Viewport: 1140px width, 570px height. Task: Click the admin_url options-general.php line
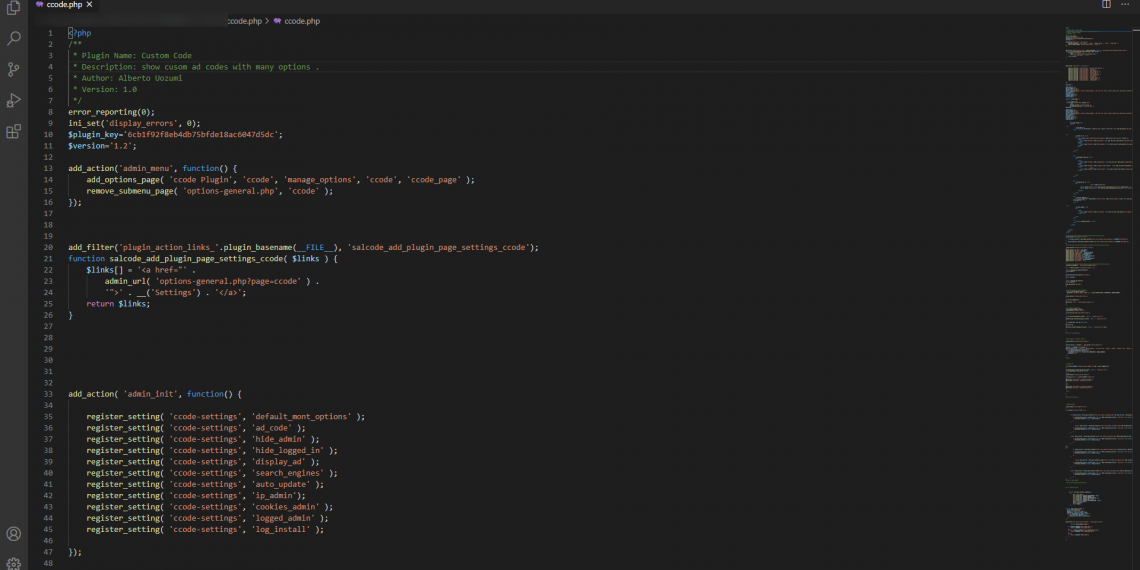point(212,281)
